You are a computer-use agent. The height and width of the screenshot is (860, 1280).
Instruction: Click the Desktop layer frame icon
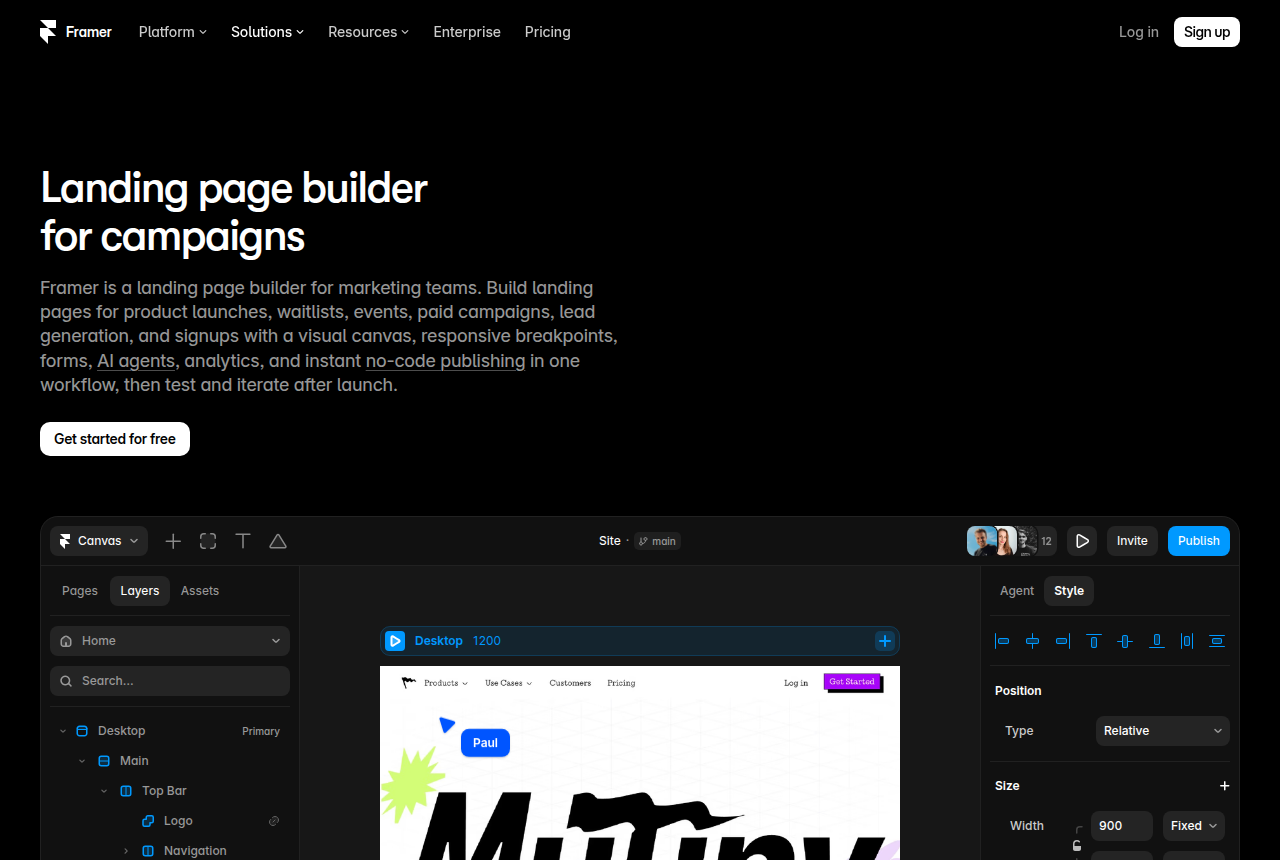pyautogui.click(x=82, y=731)
